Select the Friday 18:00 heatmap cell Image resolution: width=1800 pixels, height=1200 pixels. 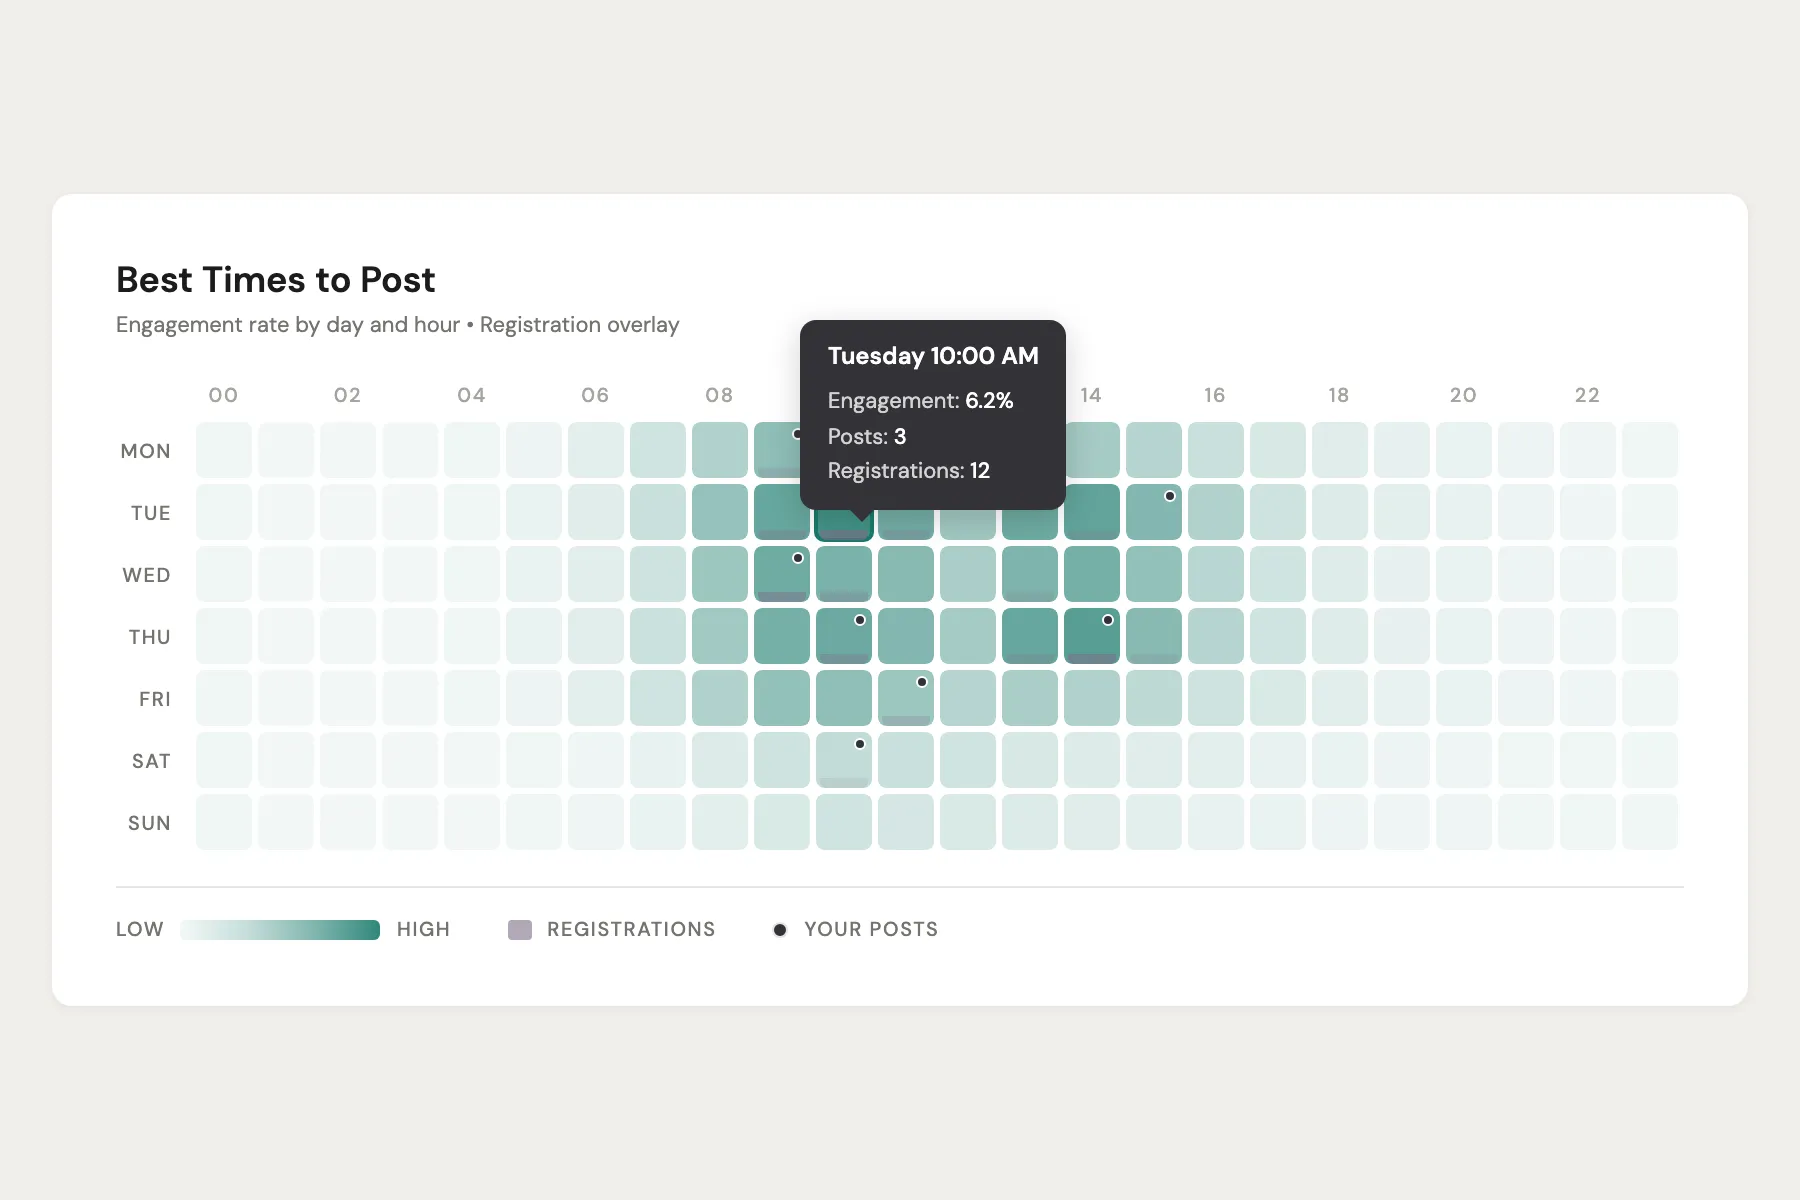tap(1340, 698)
